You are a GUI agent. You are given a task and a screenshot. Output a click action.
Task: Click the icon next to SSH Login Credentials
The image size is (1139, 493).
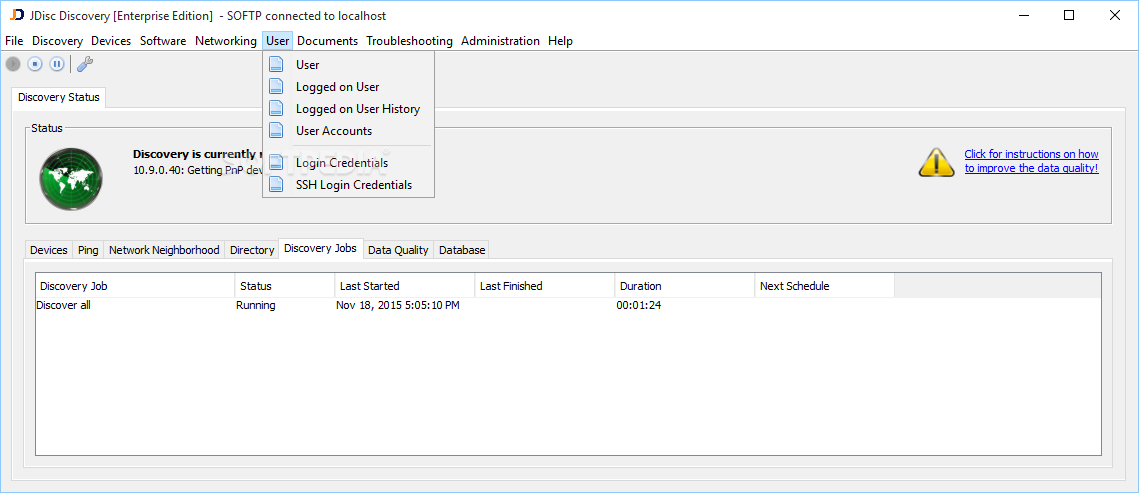pyautogui.click(x=276, y=184)
